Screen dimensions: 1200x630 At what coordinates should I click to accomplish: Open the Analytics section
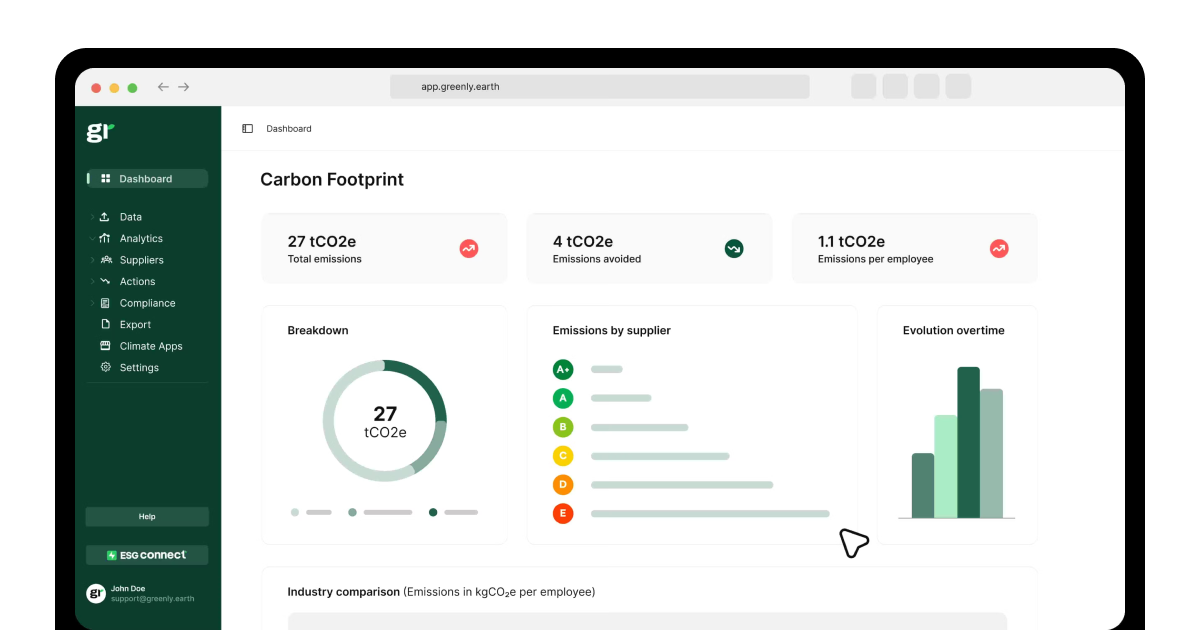tap(141, 238)
